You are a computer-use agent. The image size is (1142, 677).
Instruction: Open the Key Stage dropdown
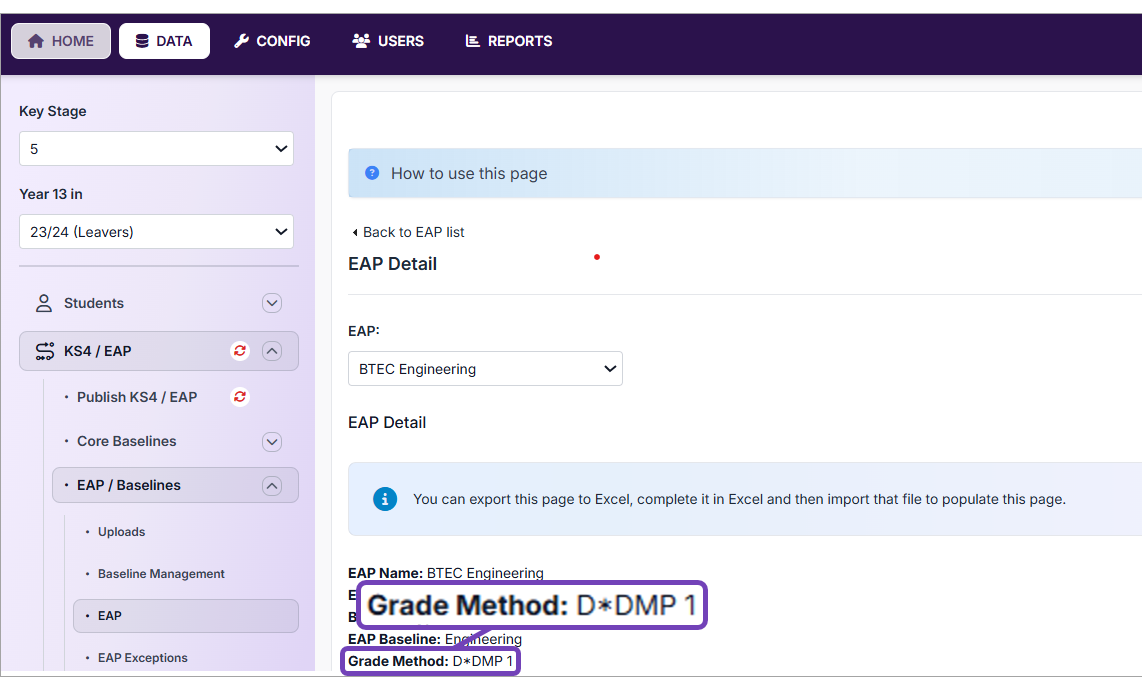click(156, 149)
